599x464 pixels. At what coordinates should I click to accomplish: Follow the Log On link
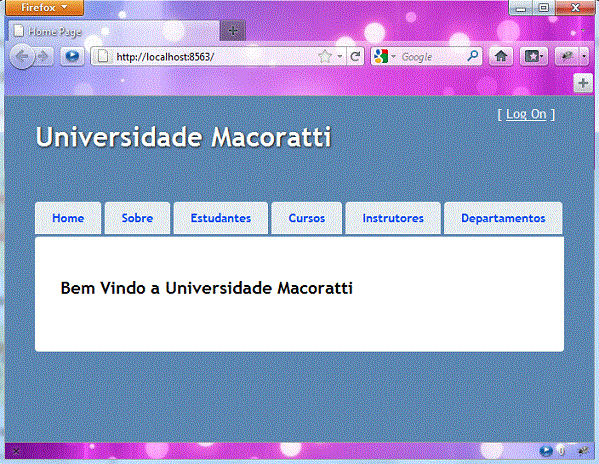point(526,114)
